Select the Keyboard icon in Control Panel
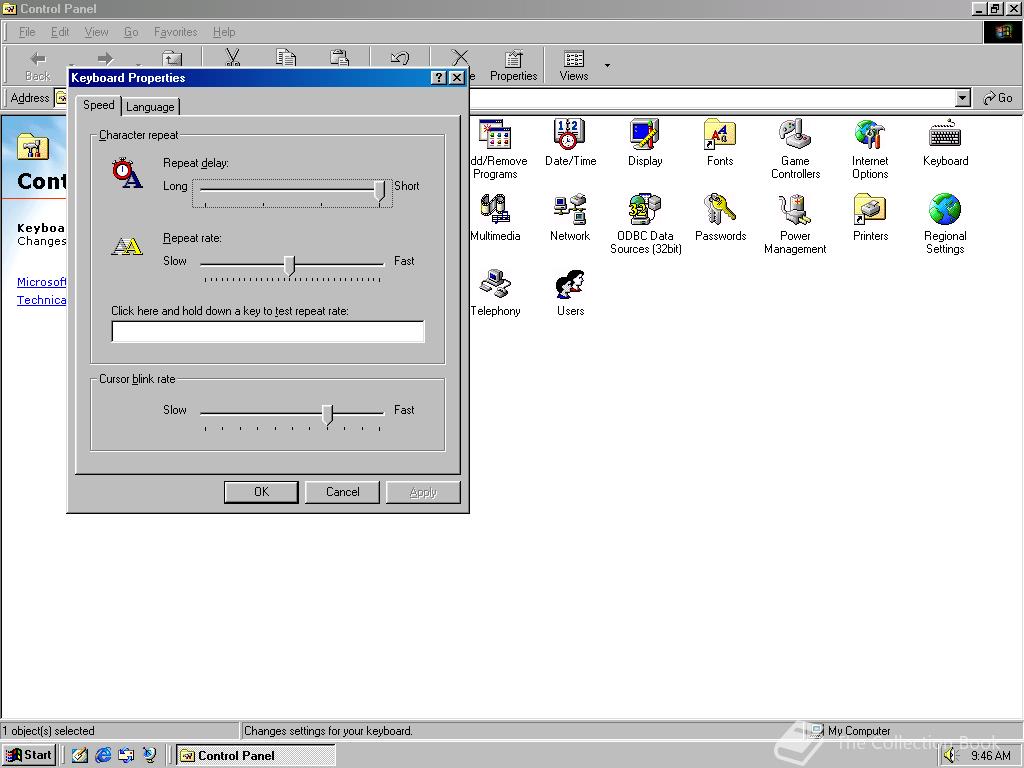Image resolution: width=1024 pixels, height=768 pixels. coord(945,143)
